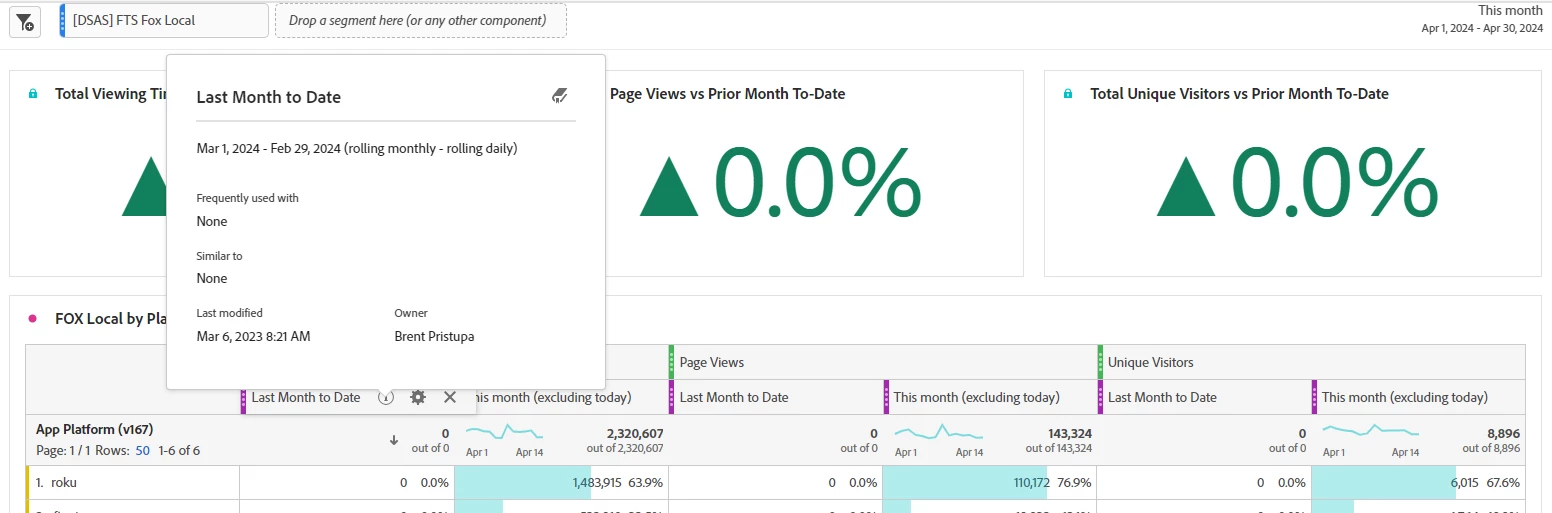Screen dimensions: 1552x513
Task: Click the add segment filter icon
Action: coord(25,21)
